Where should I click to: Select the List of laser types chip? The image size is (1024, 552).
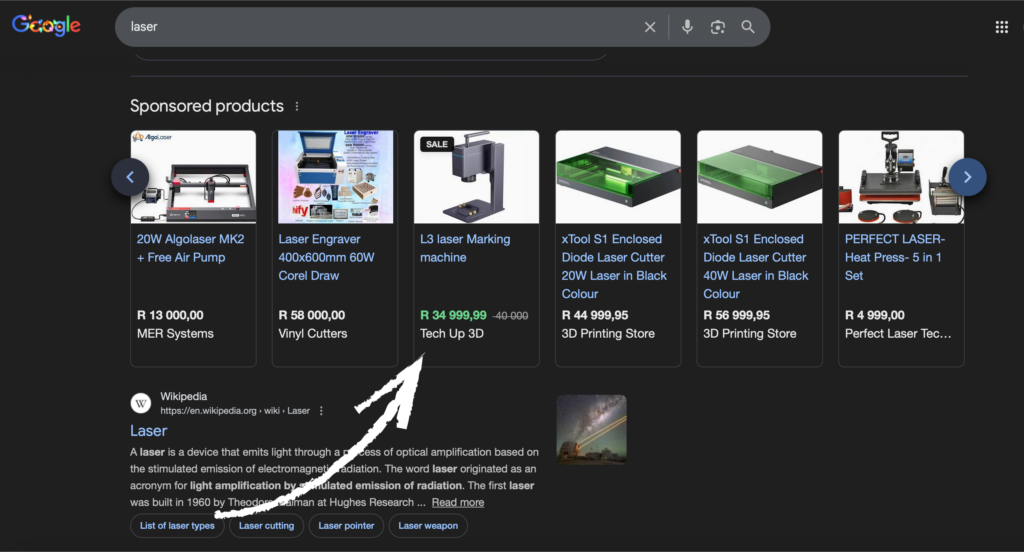tap(177, 526)
